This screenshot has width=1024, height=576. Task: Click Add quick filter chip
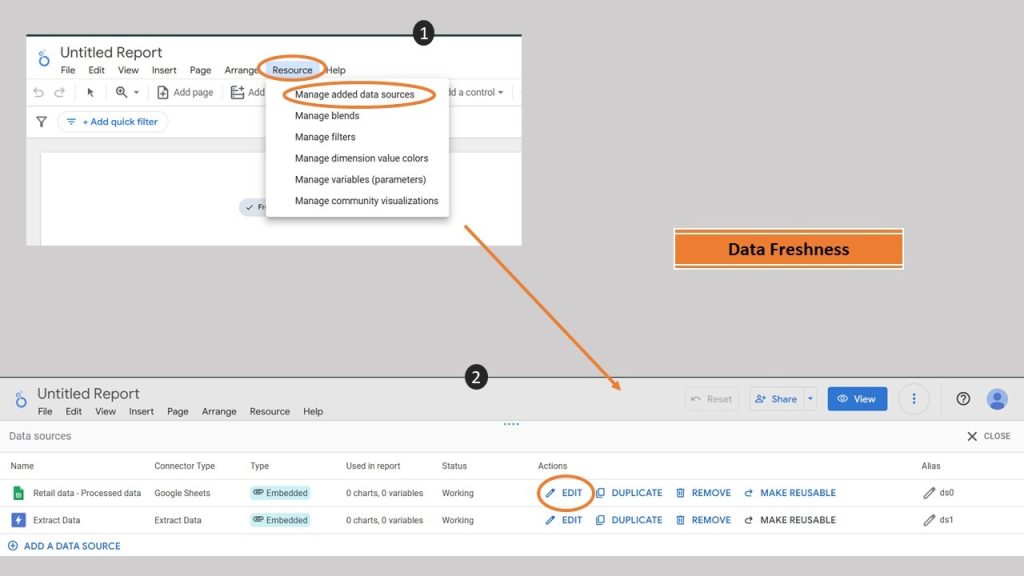[x=112, y=121]
